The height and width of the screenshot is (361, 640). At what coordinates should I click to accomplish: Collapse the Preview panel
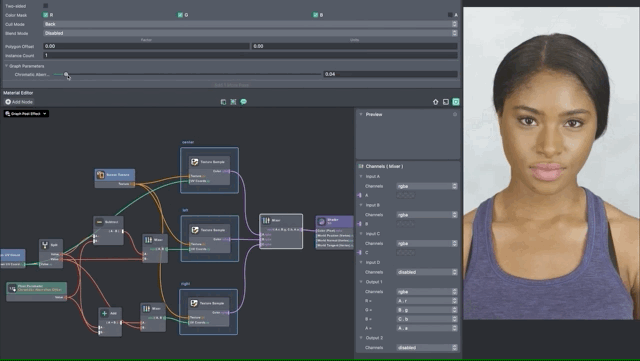pyautogui.click(x=361, y=114)
